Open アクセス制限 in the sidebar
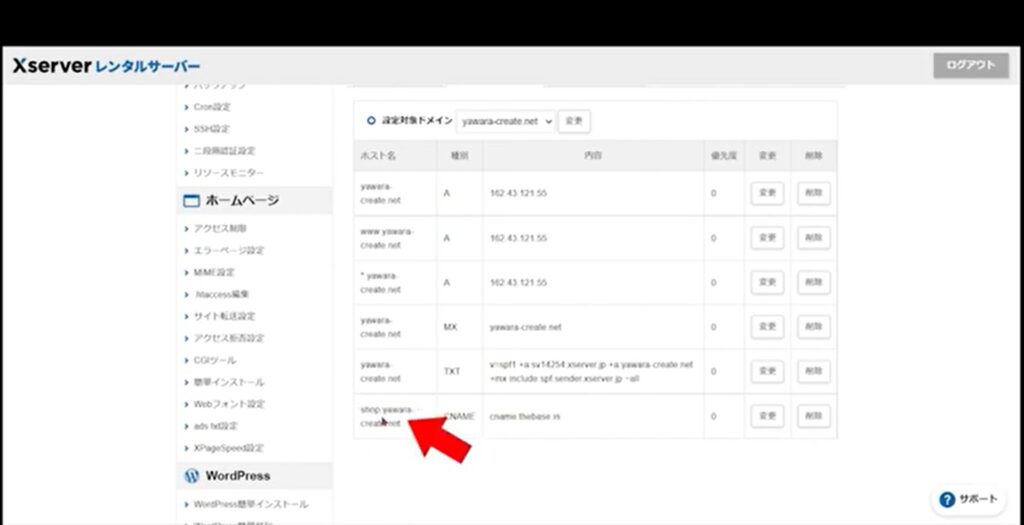1024x525 pixels. 220,229
